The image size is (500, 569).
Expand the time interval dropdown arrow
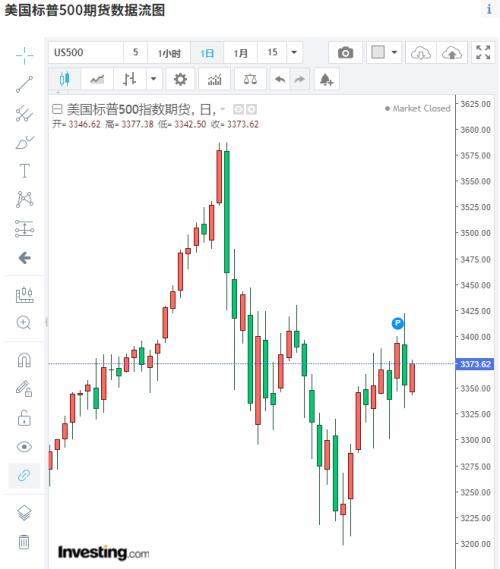[x=294, y=53]
